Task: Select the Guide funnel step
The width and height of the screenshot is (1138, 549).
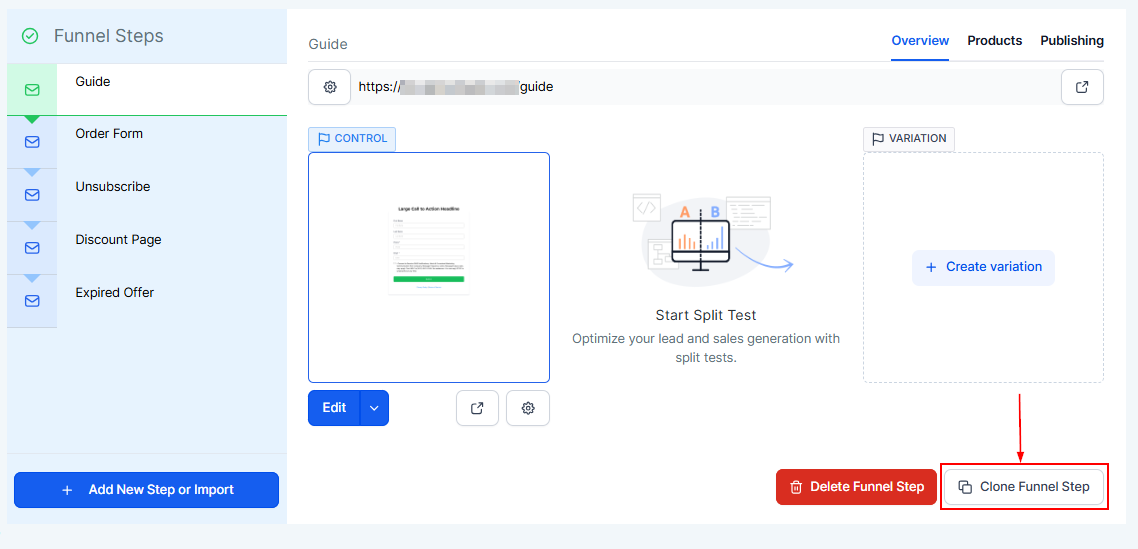Action: click(147, 89)
